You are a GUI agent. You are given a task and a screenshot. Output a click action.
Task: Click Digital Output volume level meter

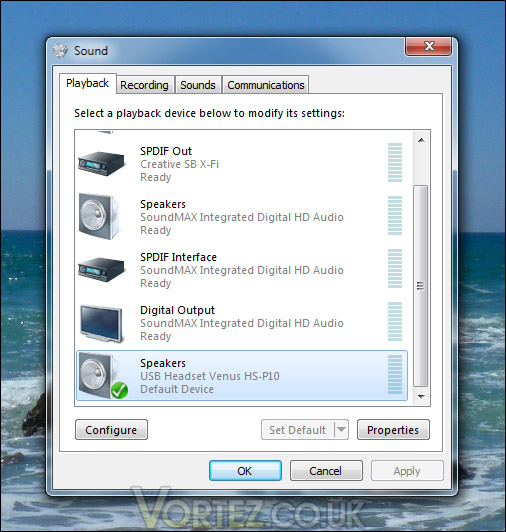click(x=395, y=321)
